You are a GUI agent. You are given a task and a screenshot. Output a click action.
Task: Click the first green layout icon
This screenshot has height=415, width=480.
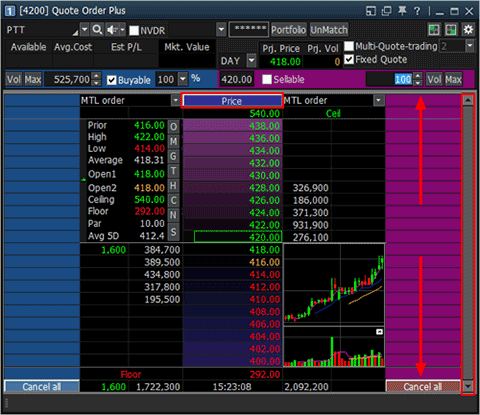point(434,30)
